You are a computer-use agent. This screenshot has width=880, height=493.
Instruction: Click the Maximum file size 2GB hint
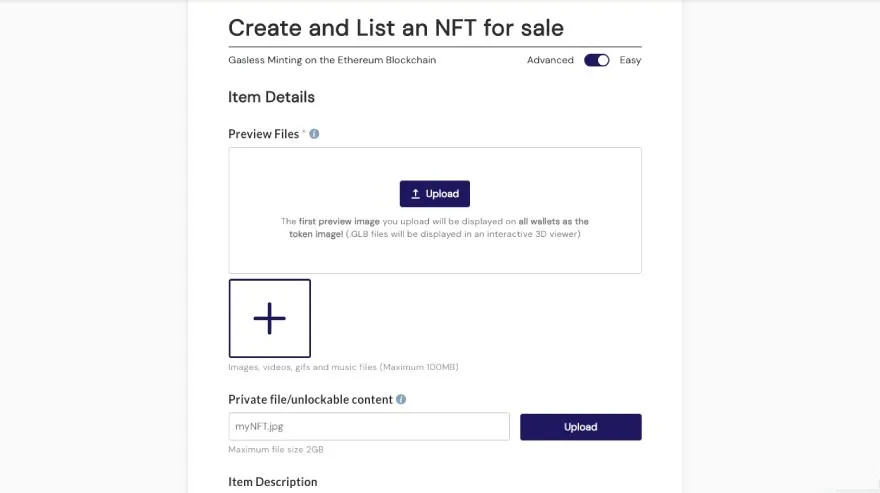point(276,449)
